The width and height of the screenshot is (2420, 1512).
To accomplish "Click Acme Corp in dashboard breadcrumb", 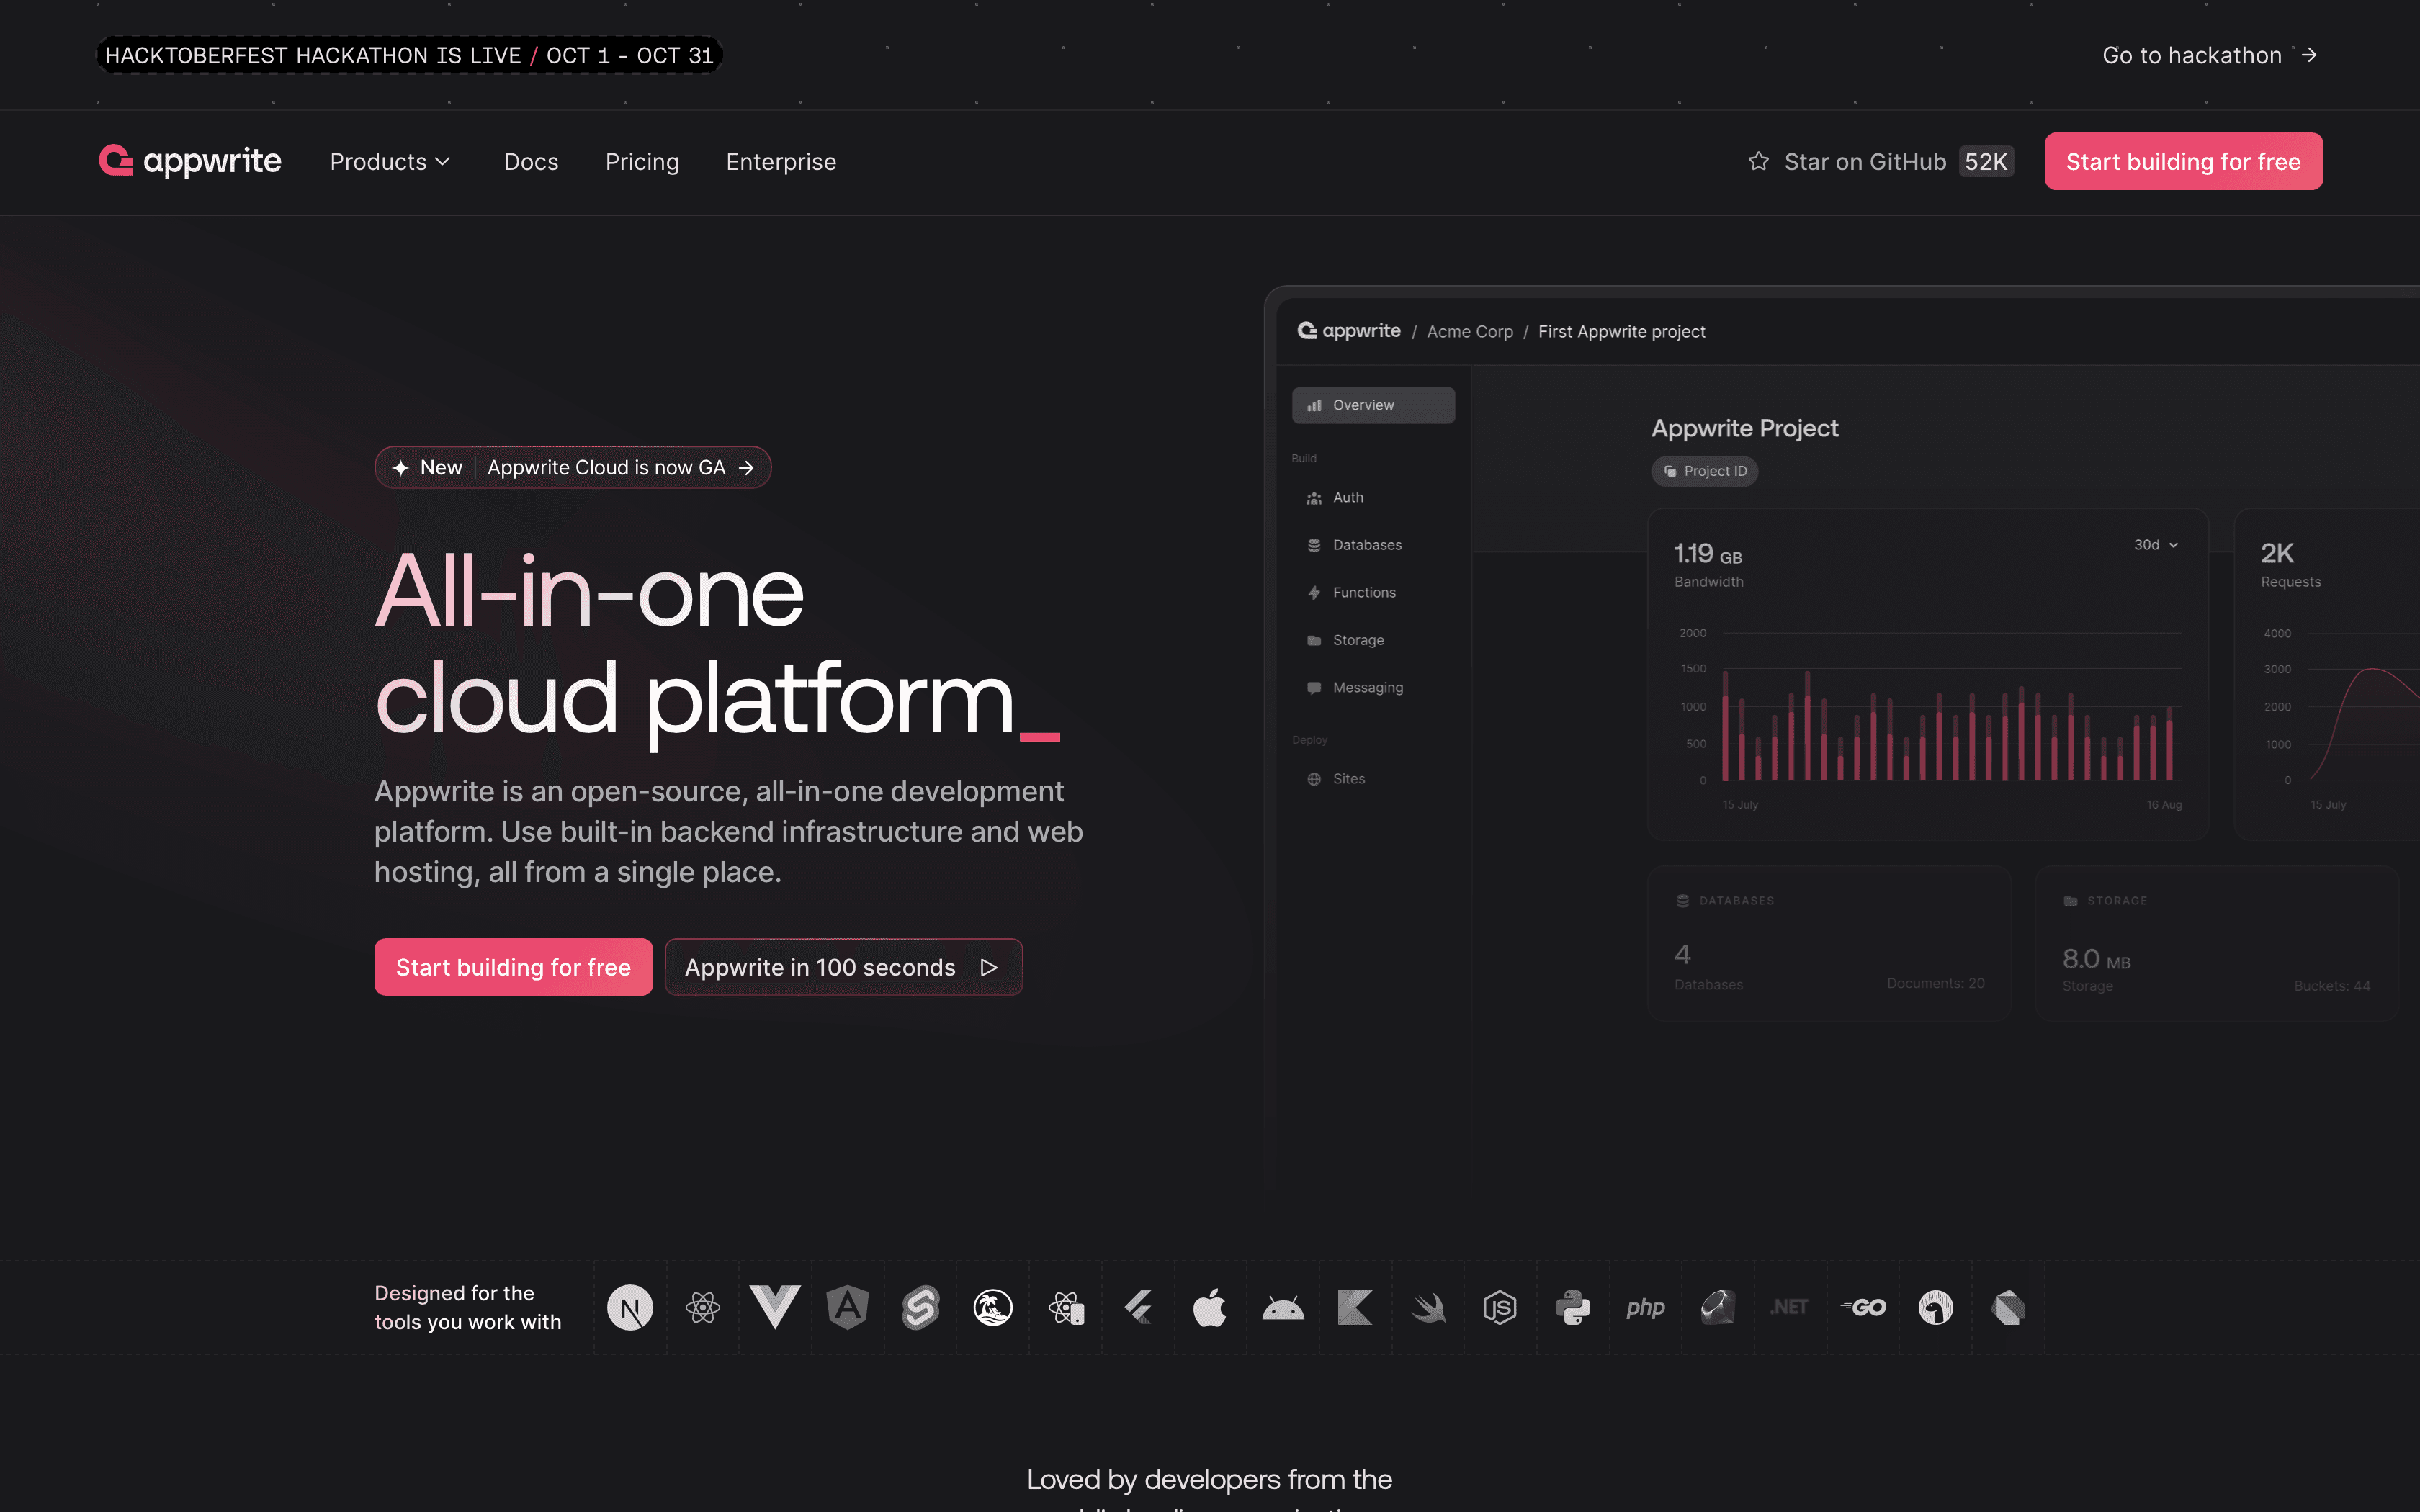I will coord(1470,331).
